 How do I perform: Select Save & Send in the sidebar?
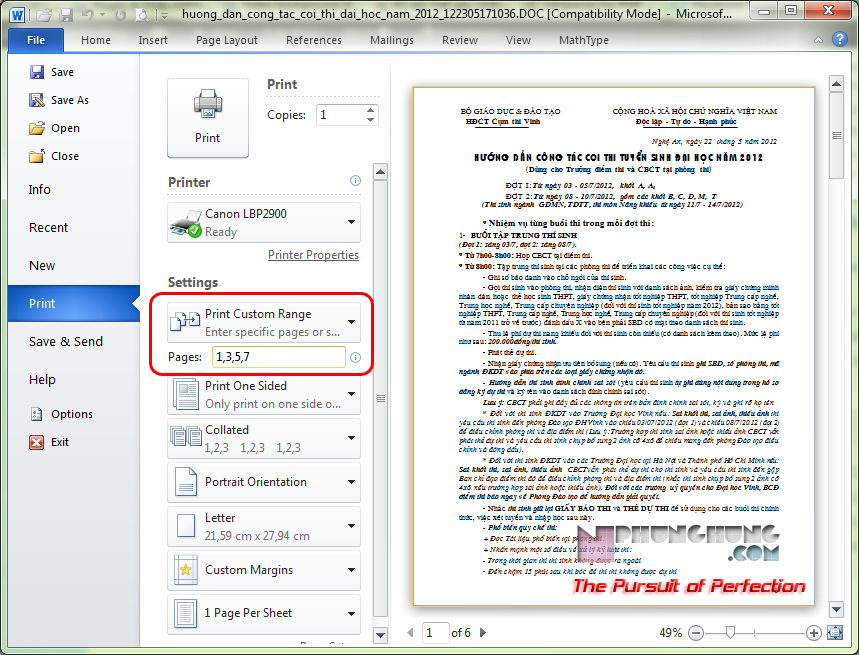point(66,341)
